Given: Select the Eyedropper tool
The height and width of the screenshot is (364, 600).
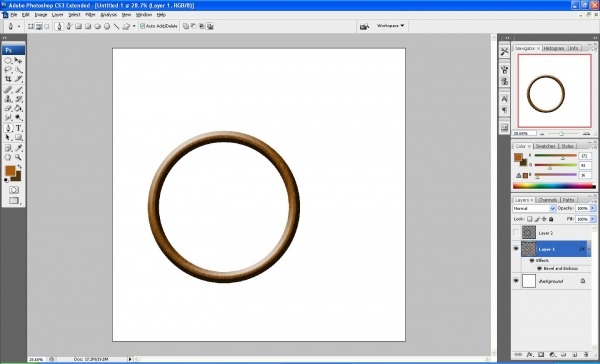Looking at the screenshot, I should coord(18,148).
